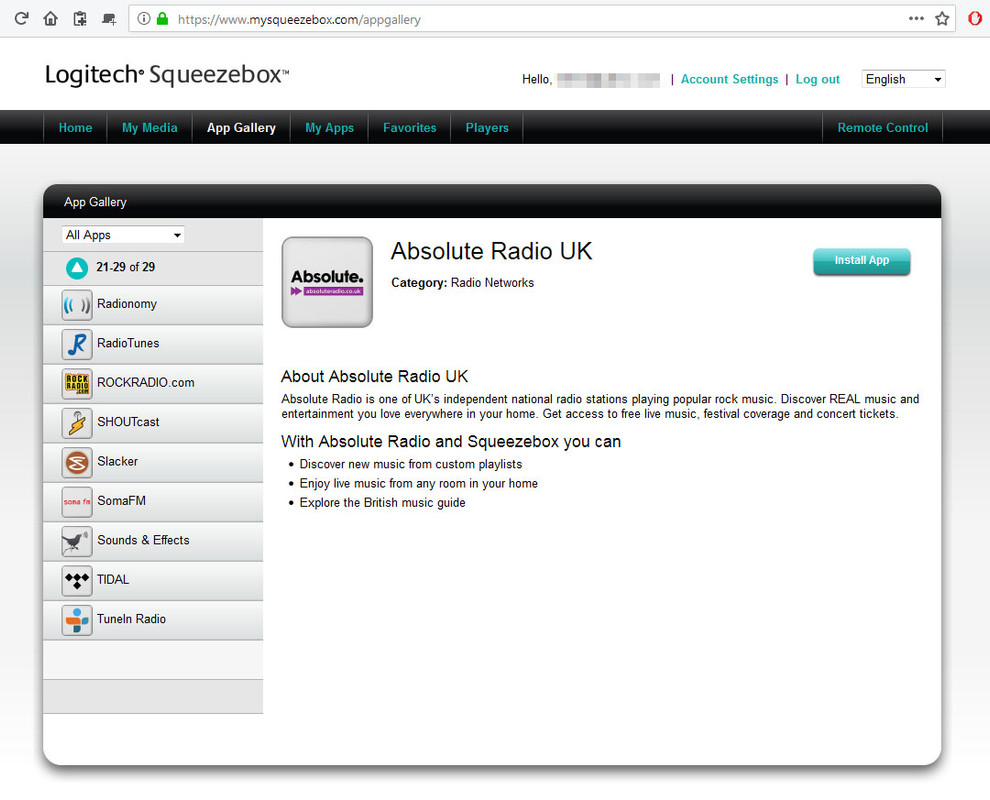Click the TuneIn Radio app icon
Image resolution: width=990 pixels, height=800 pixels.
coord(77,619)
